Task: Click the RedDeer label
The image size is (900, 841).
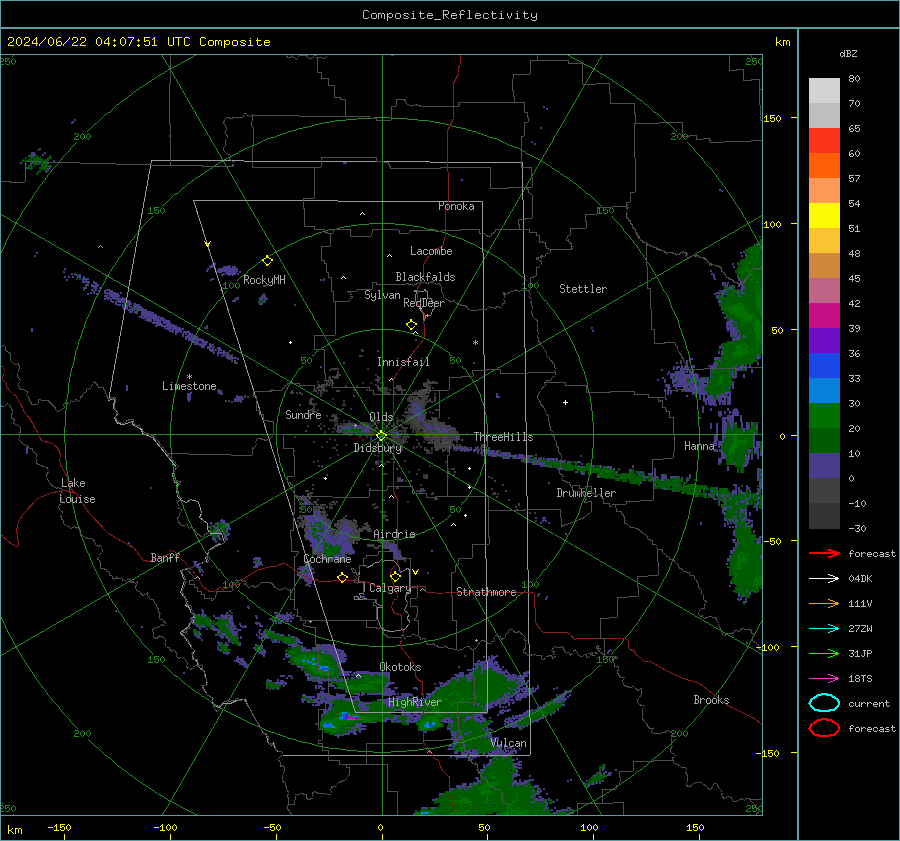Action: click(424, 303)
